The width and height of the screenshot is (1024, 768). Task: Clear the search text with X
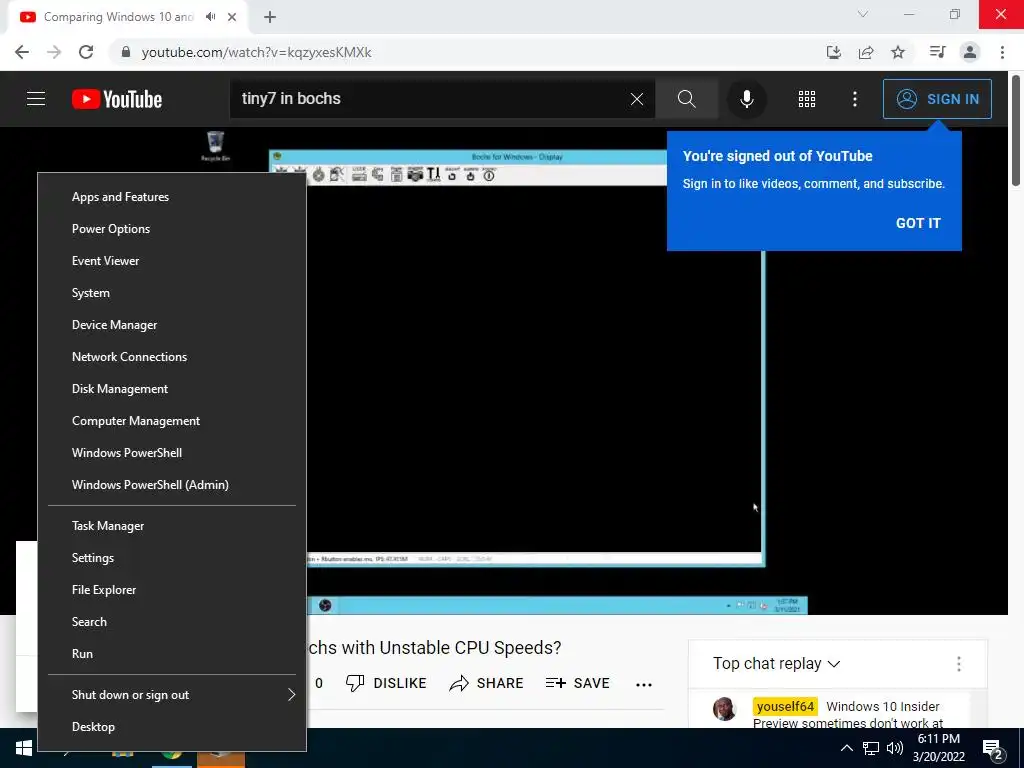(637, 99)
